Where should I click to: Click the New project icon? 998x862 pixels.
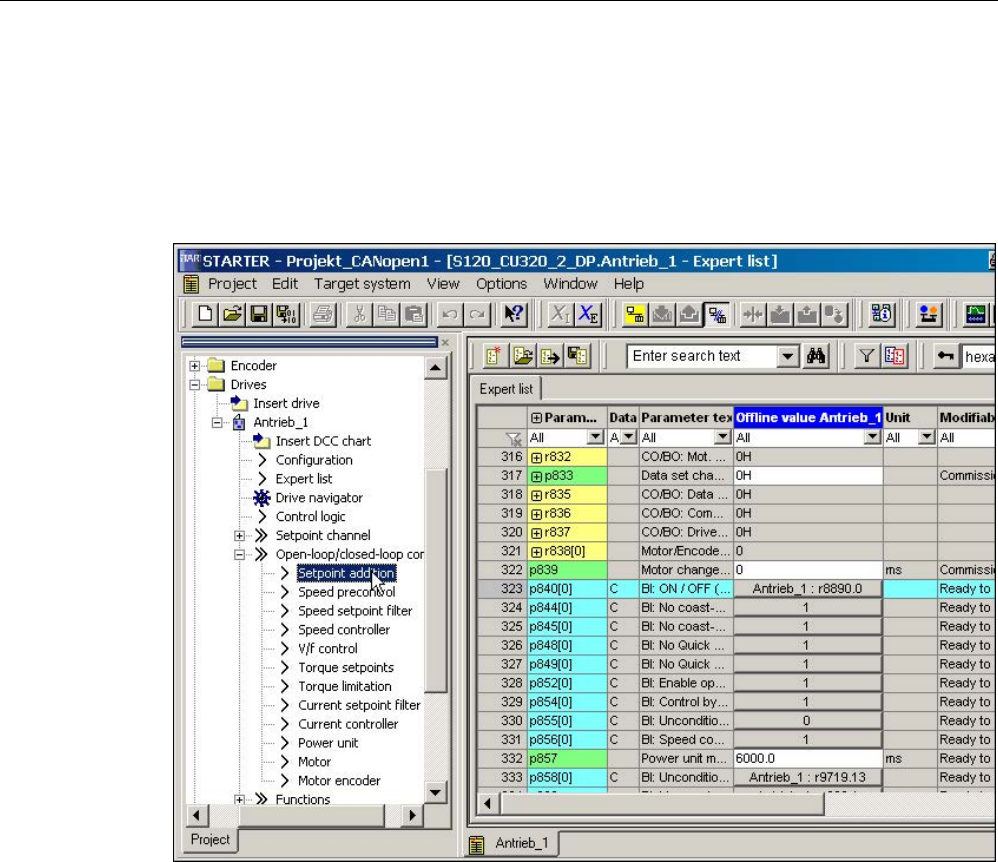point(205,314)
